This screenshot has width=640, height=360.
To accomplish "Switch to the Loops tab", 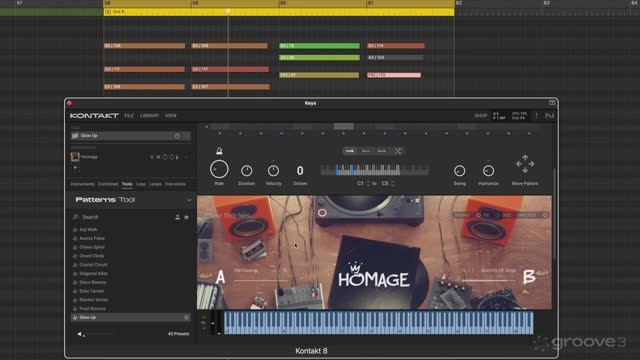I will pyautogui.click(x=155, y=184).
